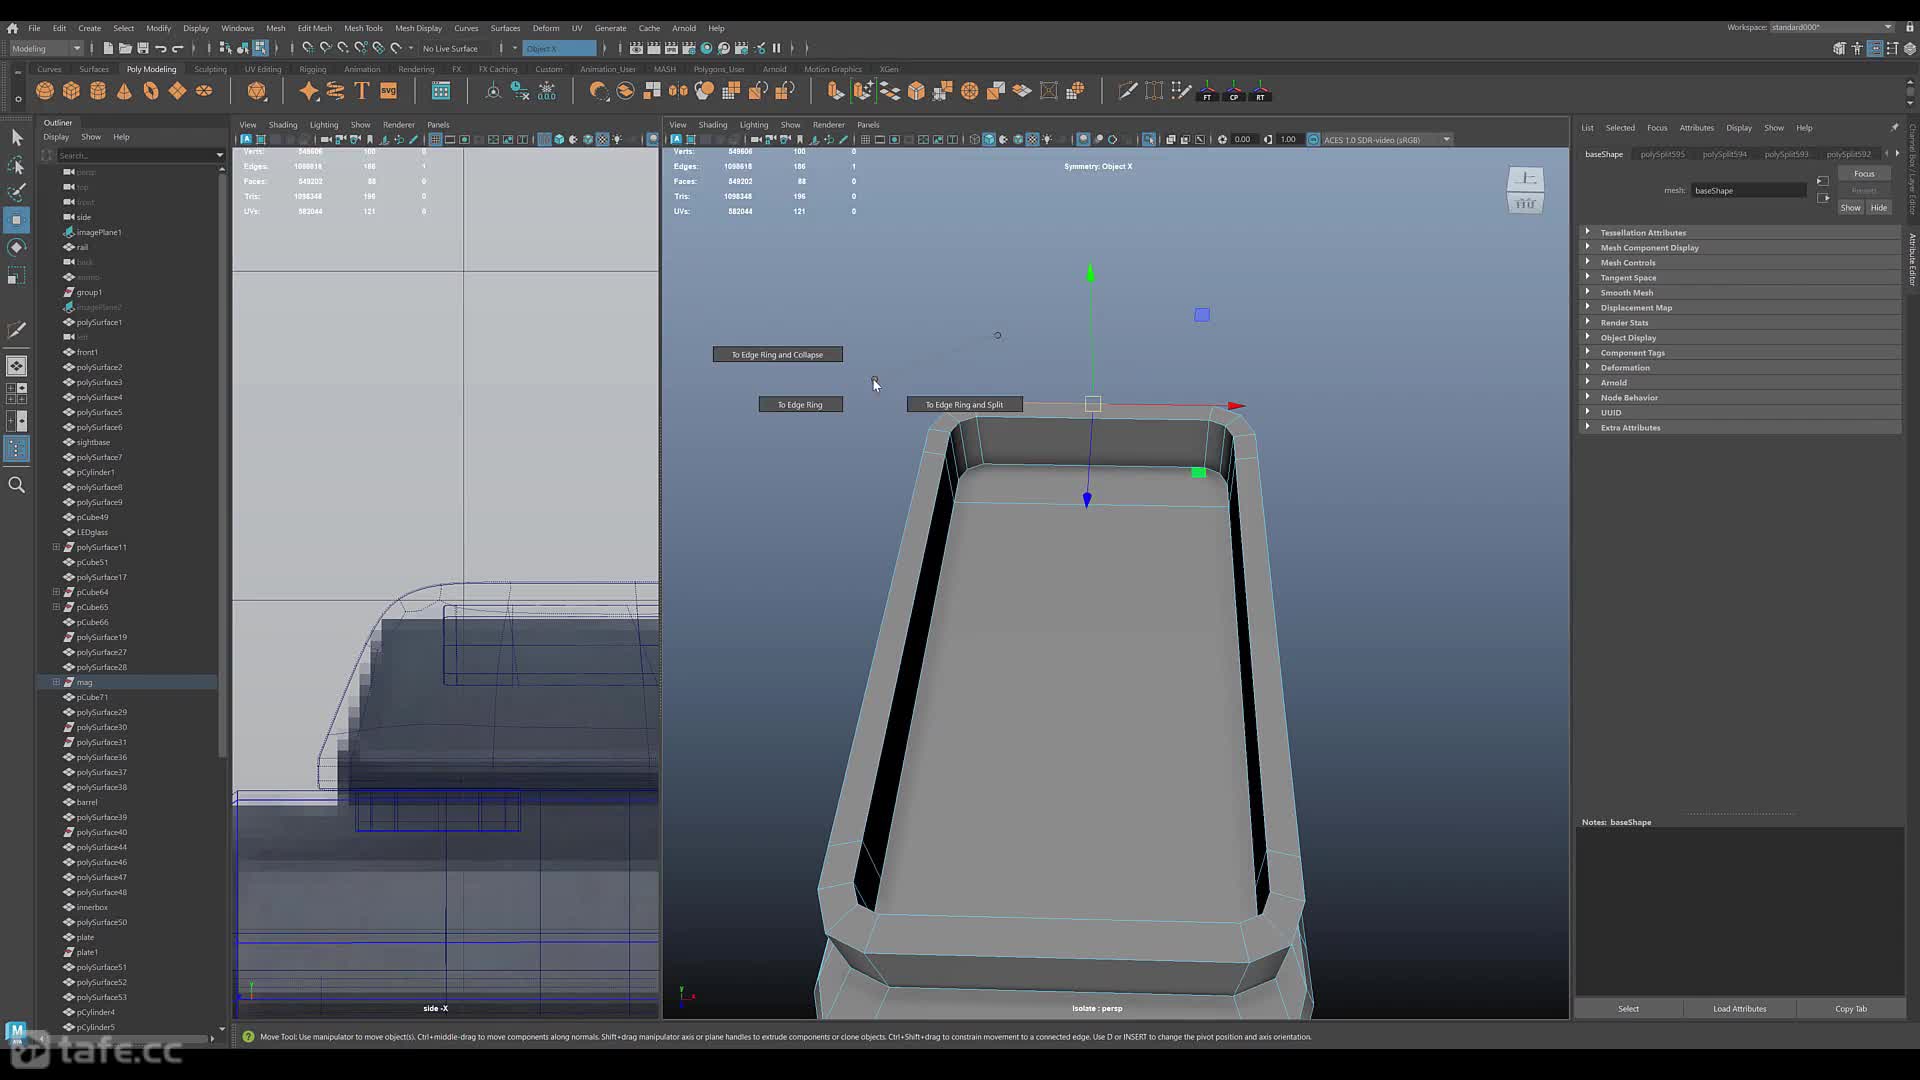Switch to the Sculpting shelf tab
Viewport: 1920px width, 1080px height.
pos(210,69)
